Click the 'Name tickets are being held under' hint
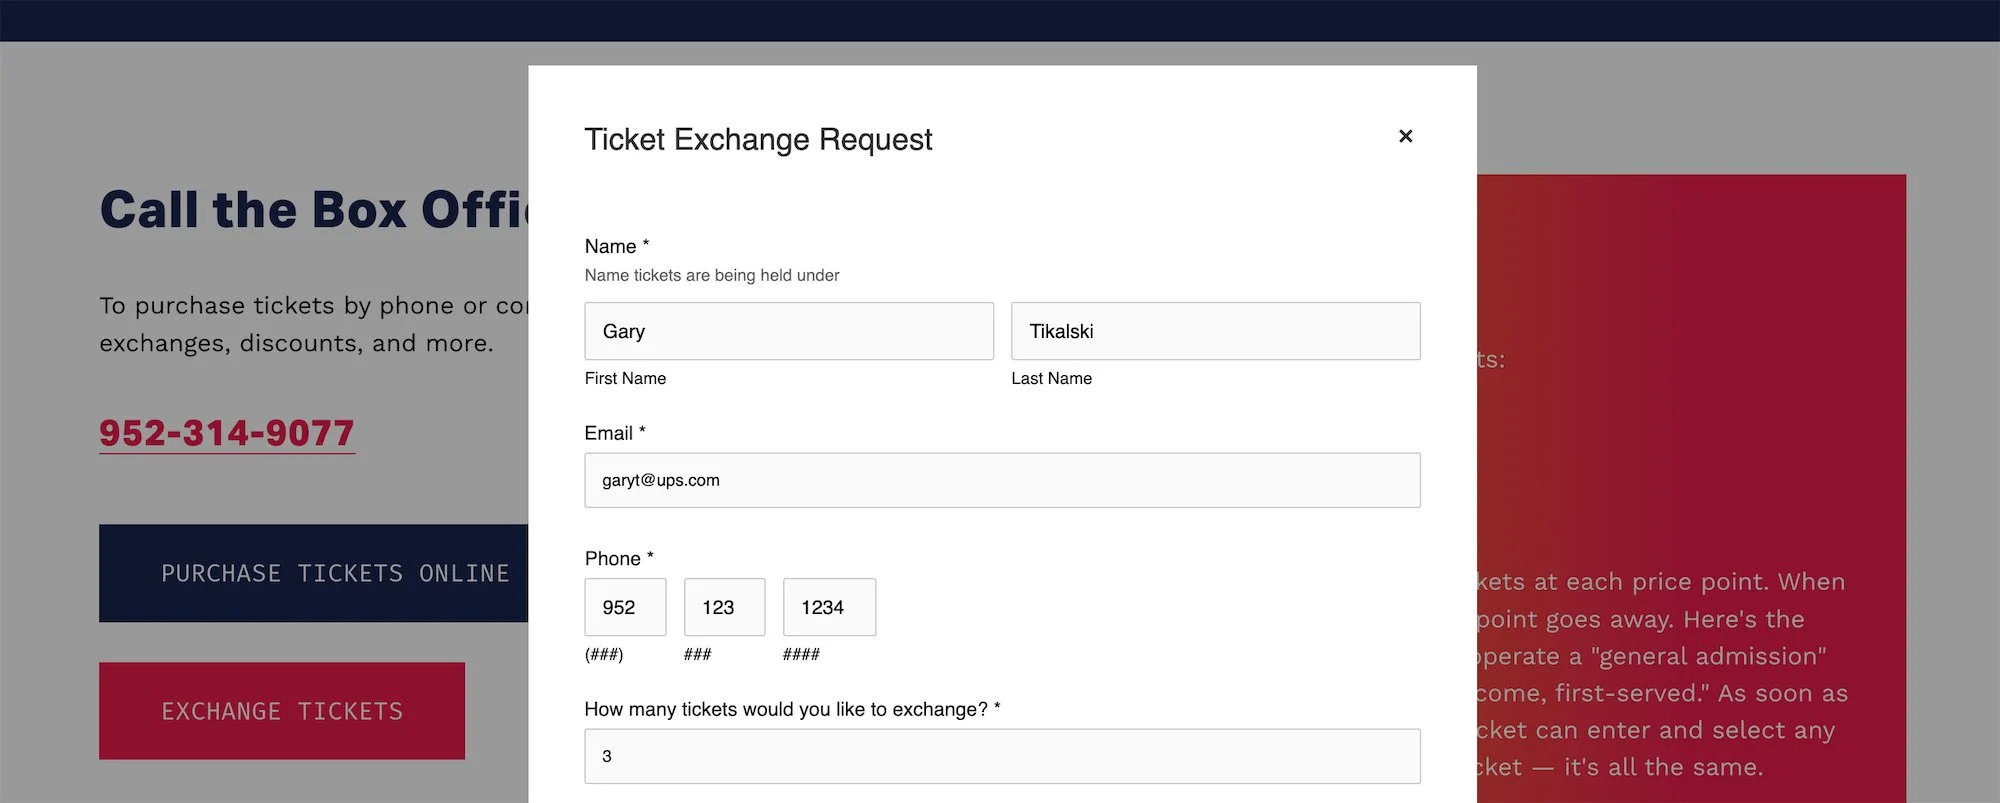The height and width of the screenshot is (803, 2000). point(711,275)
